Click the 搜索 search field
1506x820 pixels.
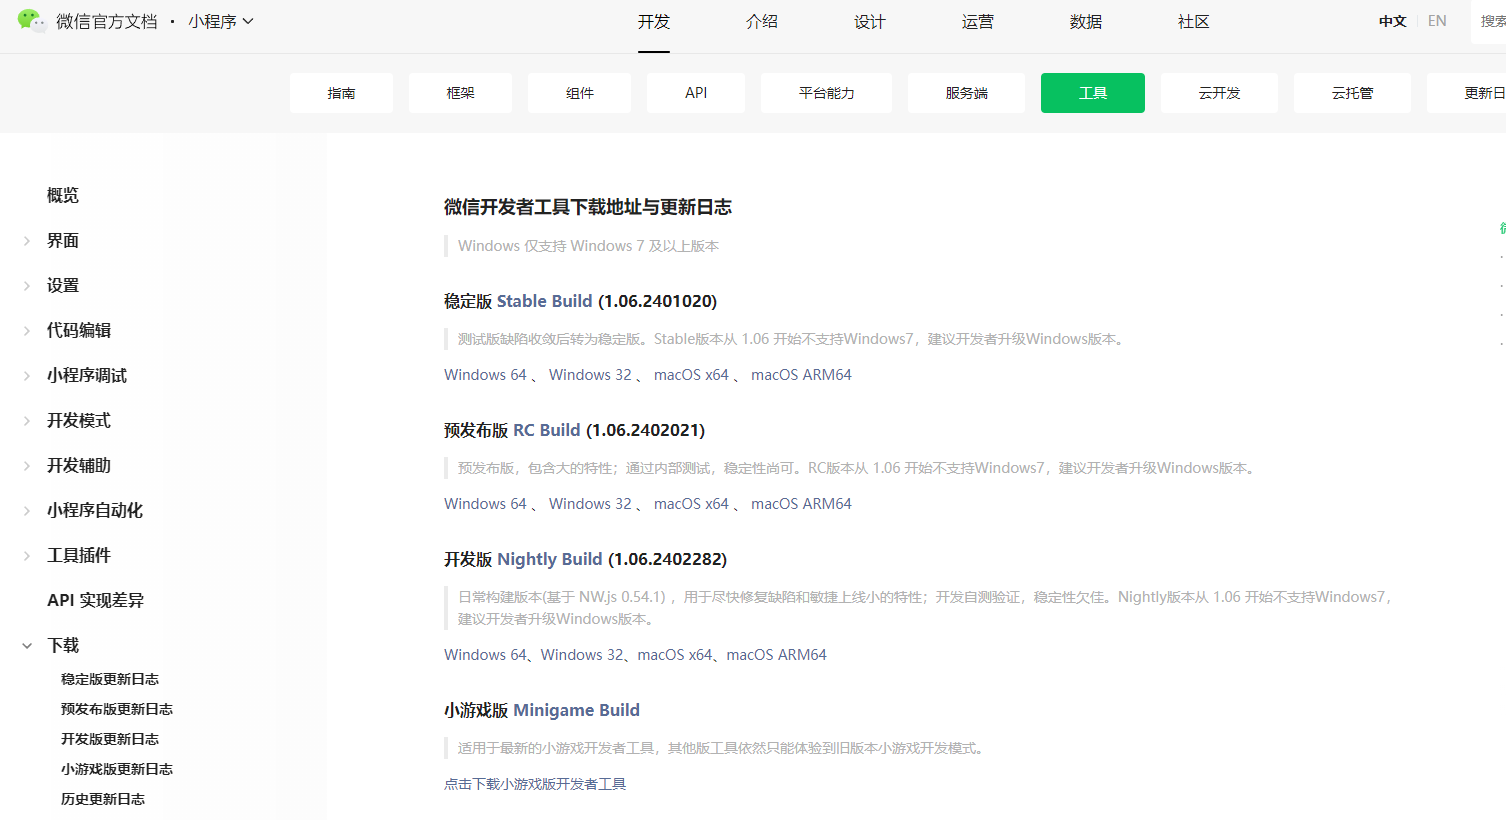pyautogui.click(x=1489, y=21)
